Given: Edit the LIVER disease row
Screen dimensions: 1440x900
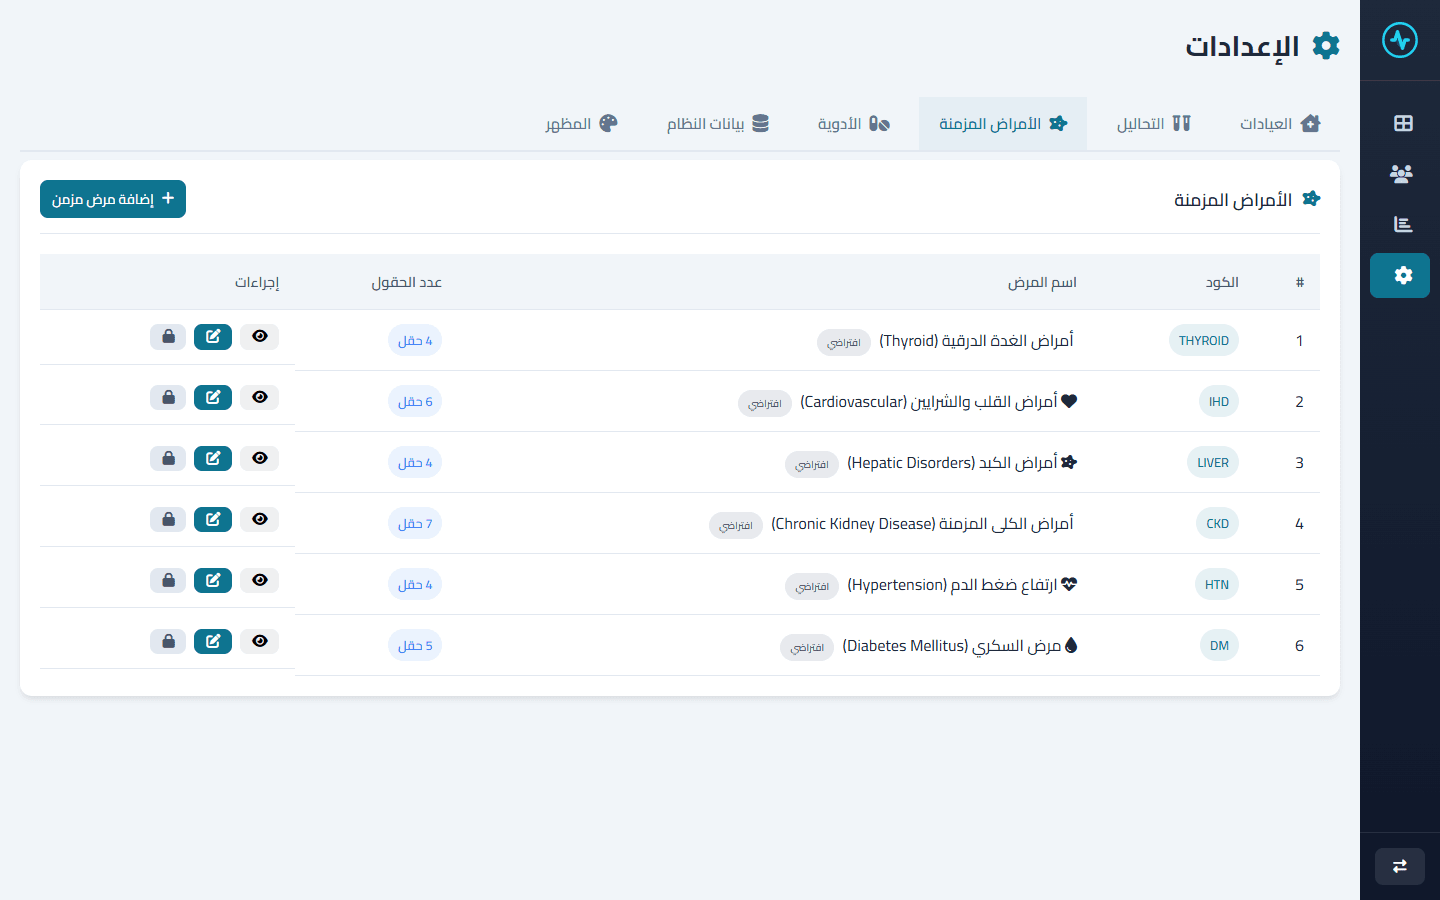Looking at the screenshot, I should tap(213, 459).
